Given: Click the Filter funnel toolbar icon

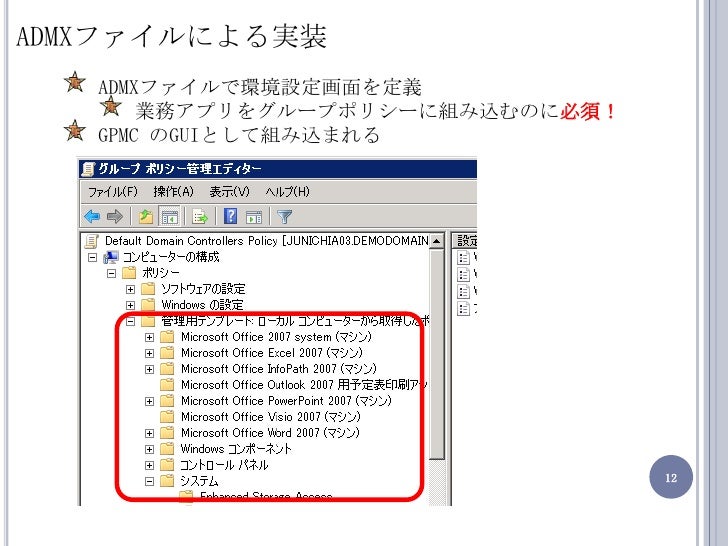Looking at the screenshot, I should 284,217.
